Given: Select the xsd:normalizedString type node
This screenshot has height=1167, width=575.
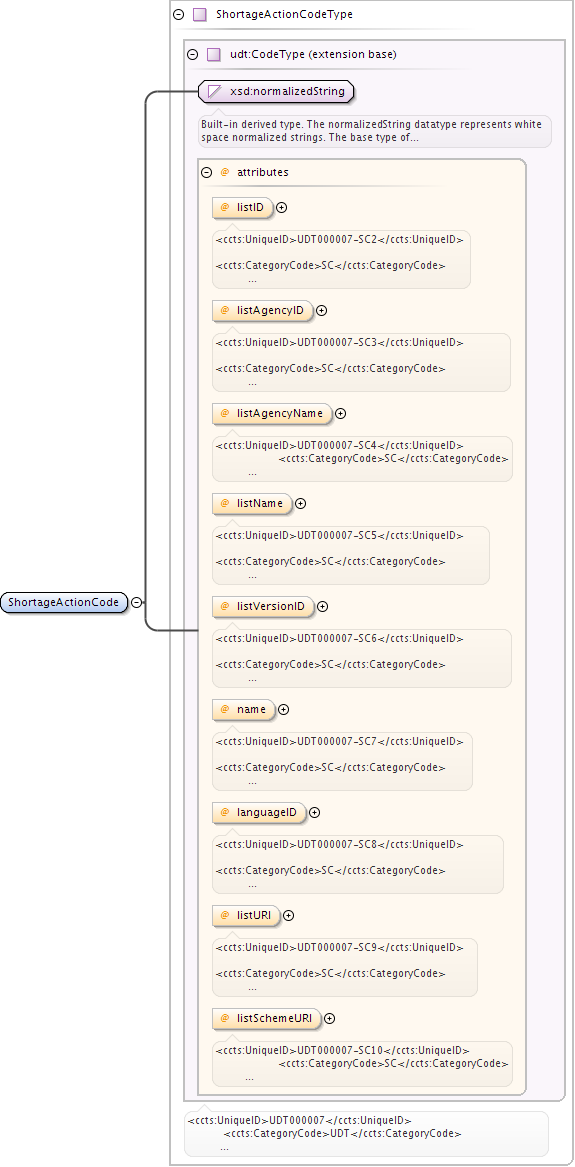Looking at the screenshot, I should (x=276, y=92).
